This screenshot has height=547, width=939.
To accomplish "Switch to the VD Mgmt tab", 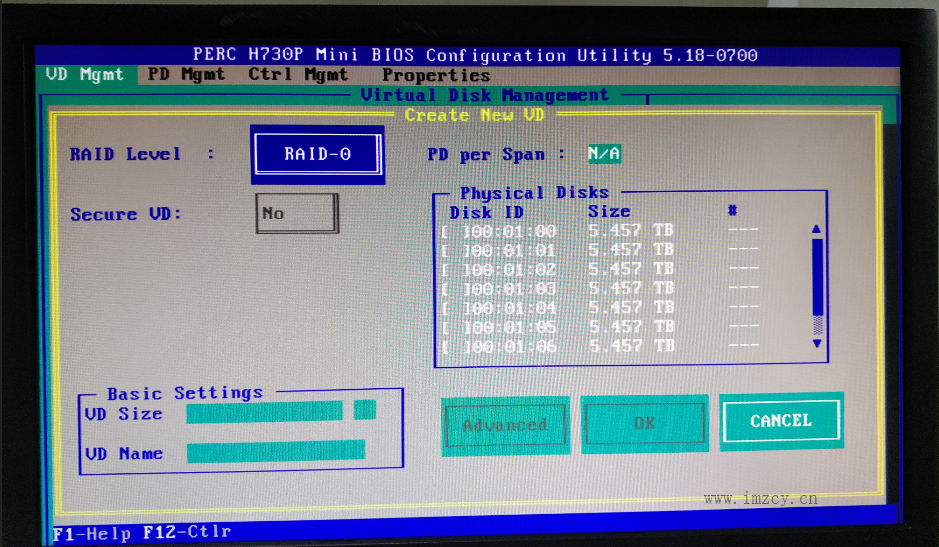I will tap(84, 75).
